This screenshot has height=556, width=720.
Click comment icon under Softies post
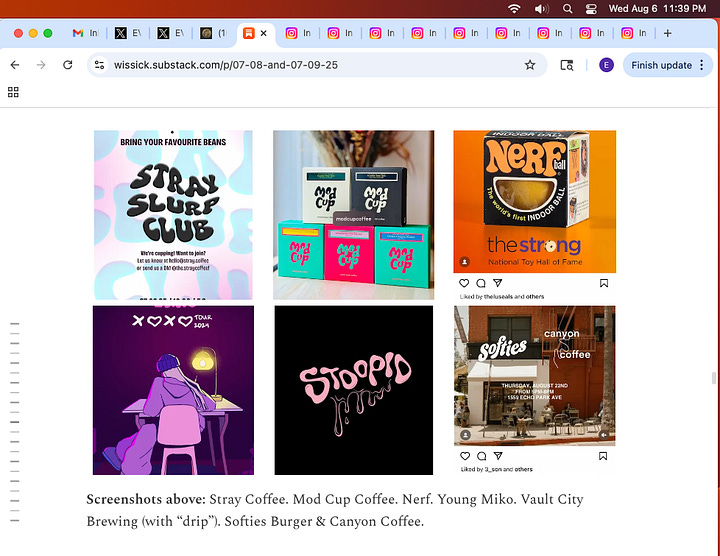point(482,456)
